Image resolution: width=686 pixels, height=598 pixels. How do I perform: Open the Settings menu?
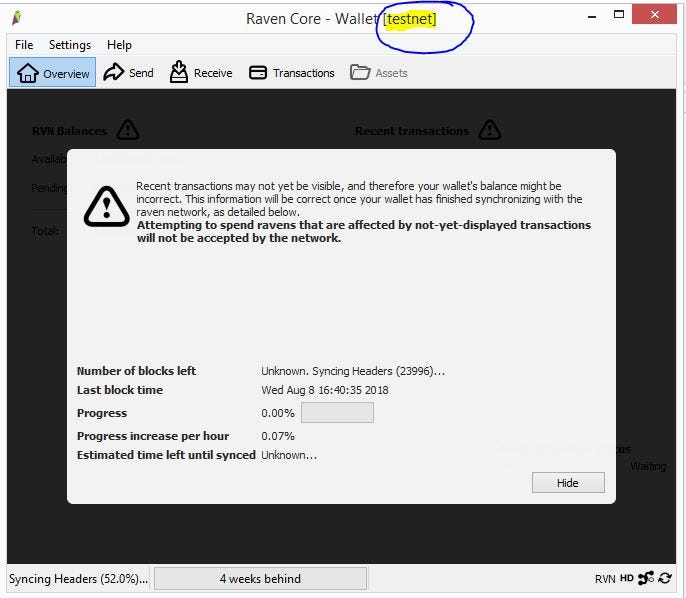(70, 45)
